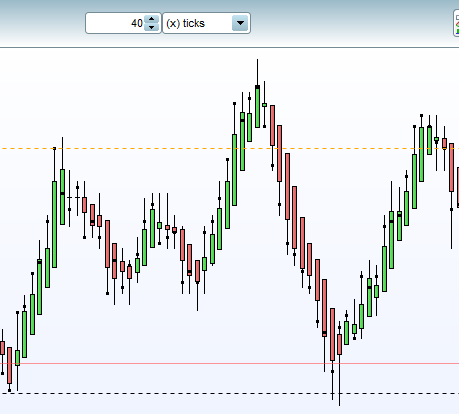Increase tick count with up arrow
Screen dimensions: 459x414
[x=152, y=19]
